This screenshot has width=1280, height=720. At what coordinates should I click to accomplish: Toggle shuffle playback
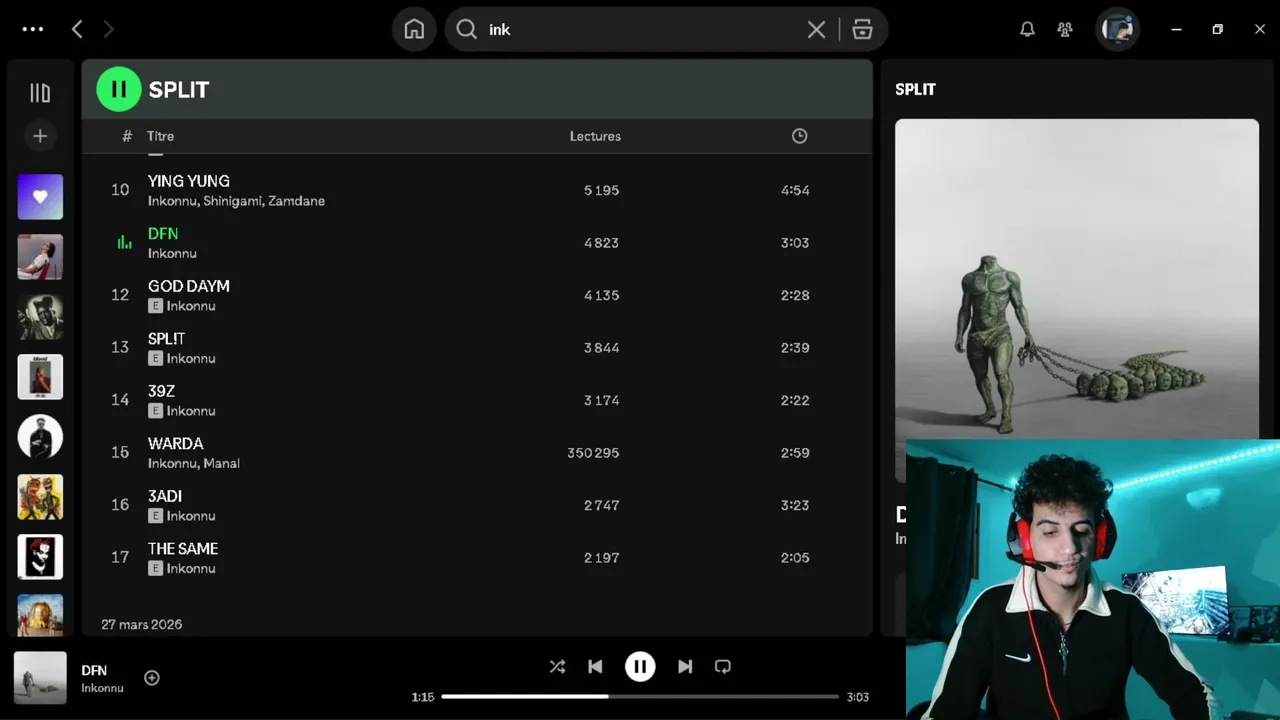coord(557,667)
